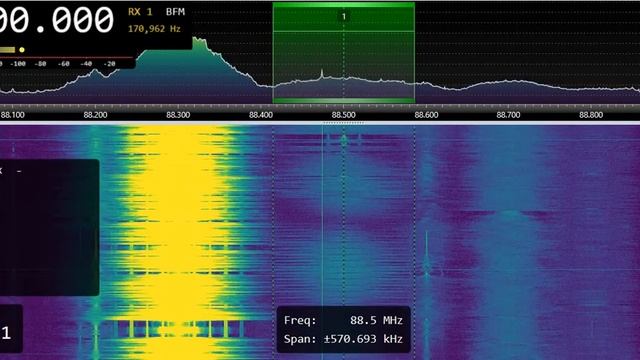Click the yellow squelch indicator dot
Viewport: 640px width, 360px height.
coord(22,50)
